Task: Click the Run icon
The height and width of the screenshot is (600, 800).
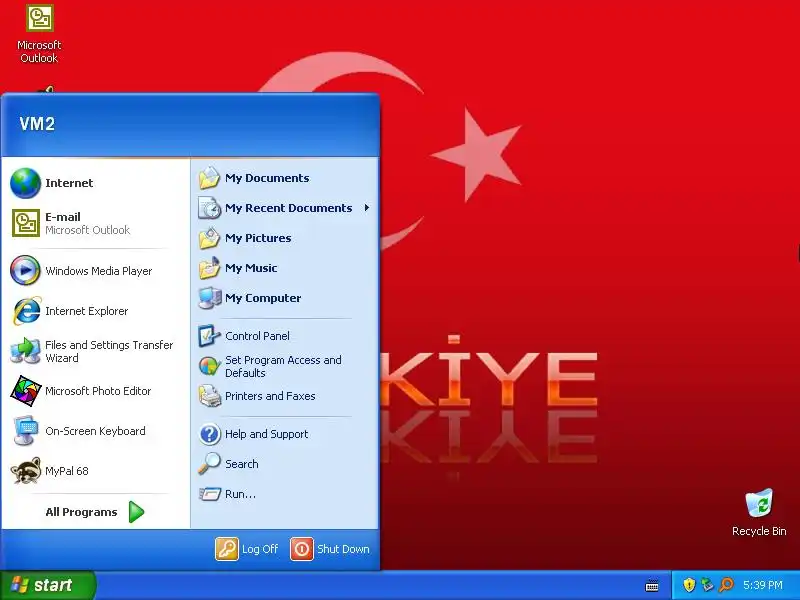Action: (x=209, y=494)
